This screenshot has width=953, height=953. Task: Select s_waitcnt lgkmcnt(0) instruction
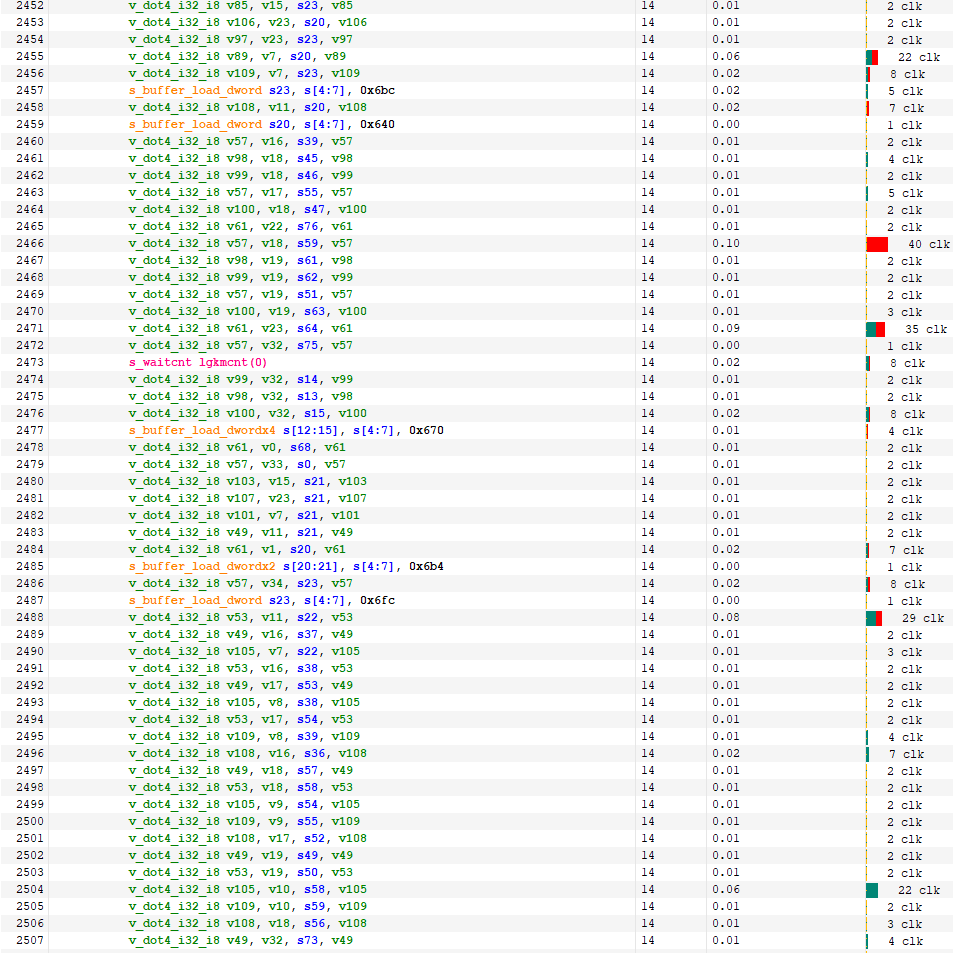pyautogui.click(x=198, y=363)
